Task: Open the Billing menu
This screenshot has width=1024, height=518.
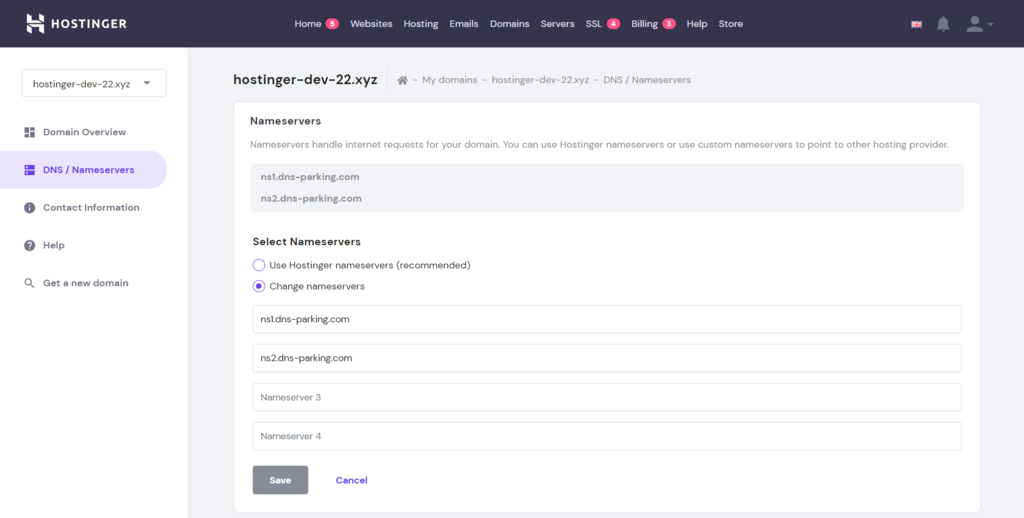Action: click(x=644, y=24)
